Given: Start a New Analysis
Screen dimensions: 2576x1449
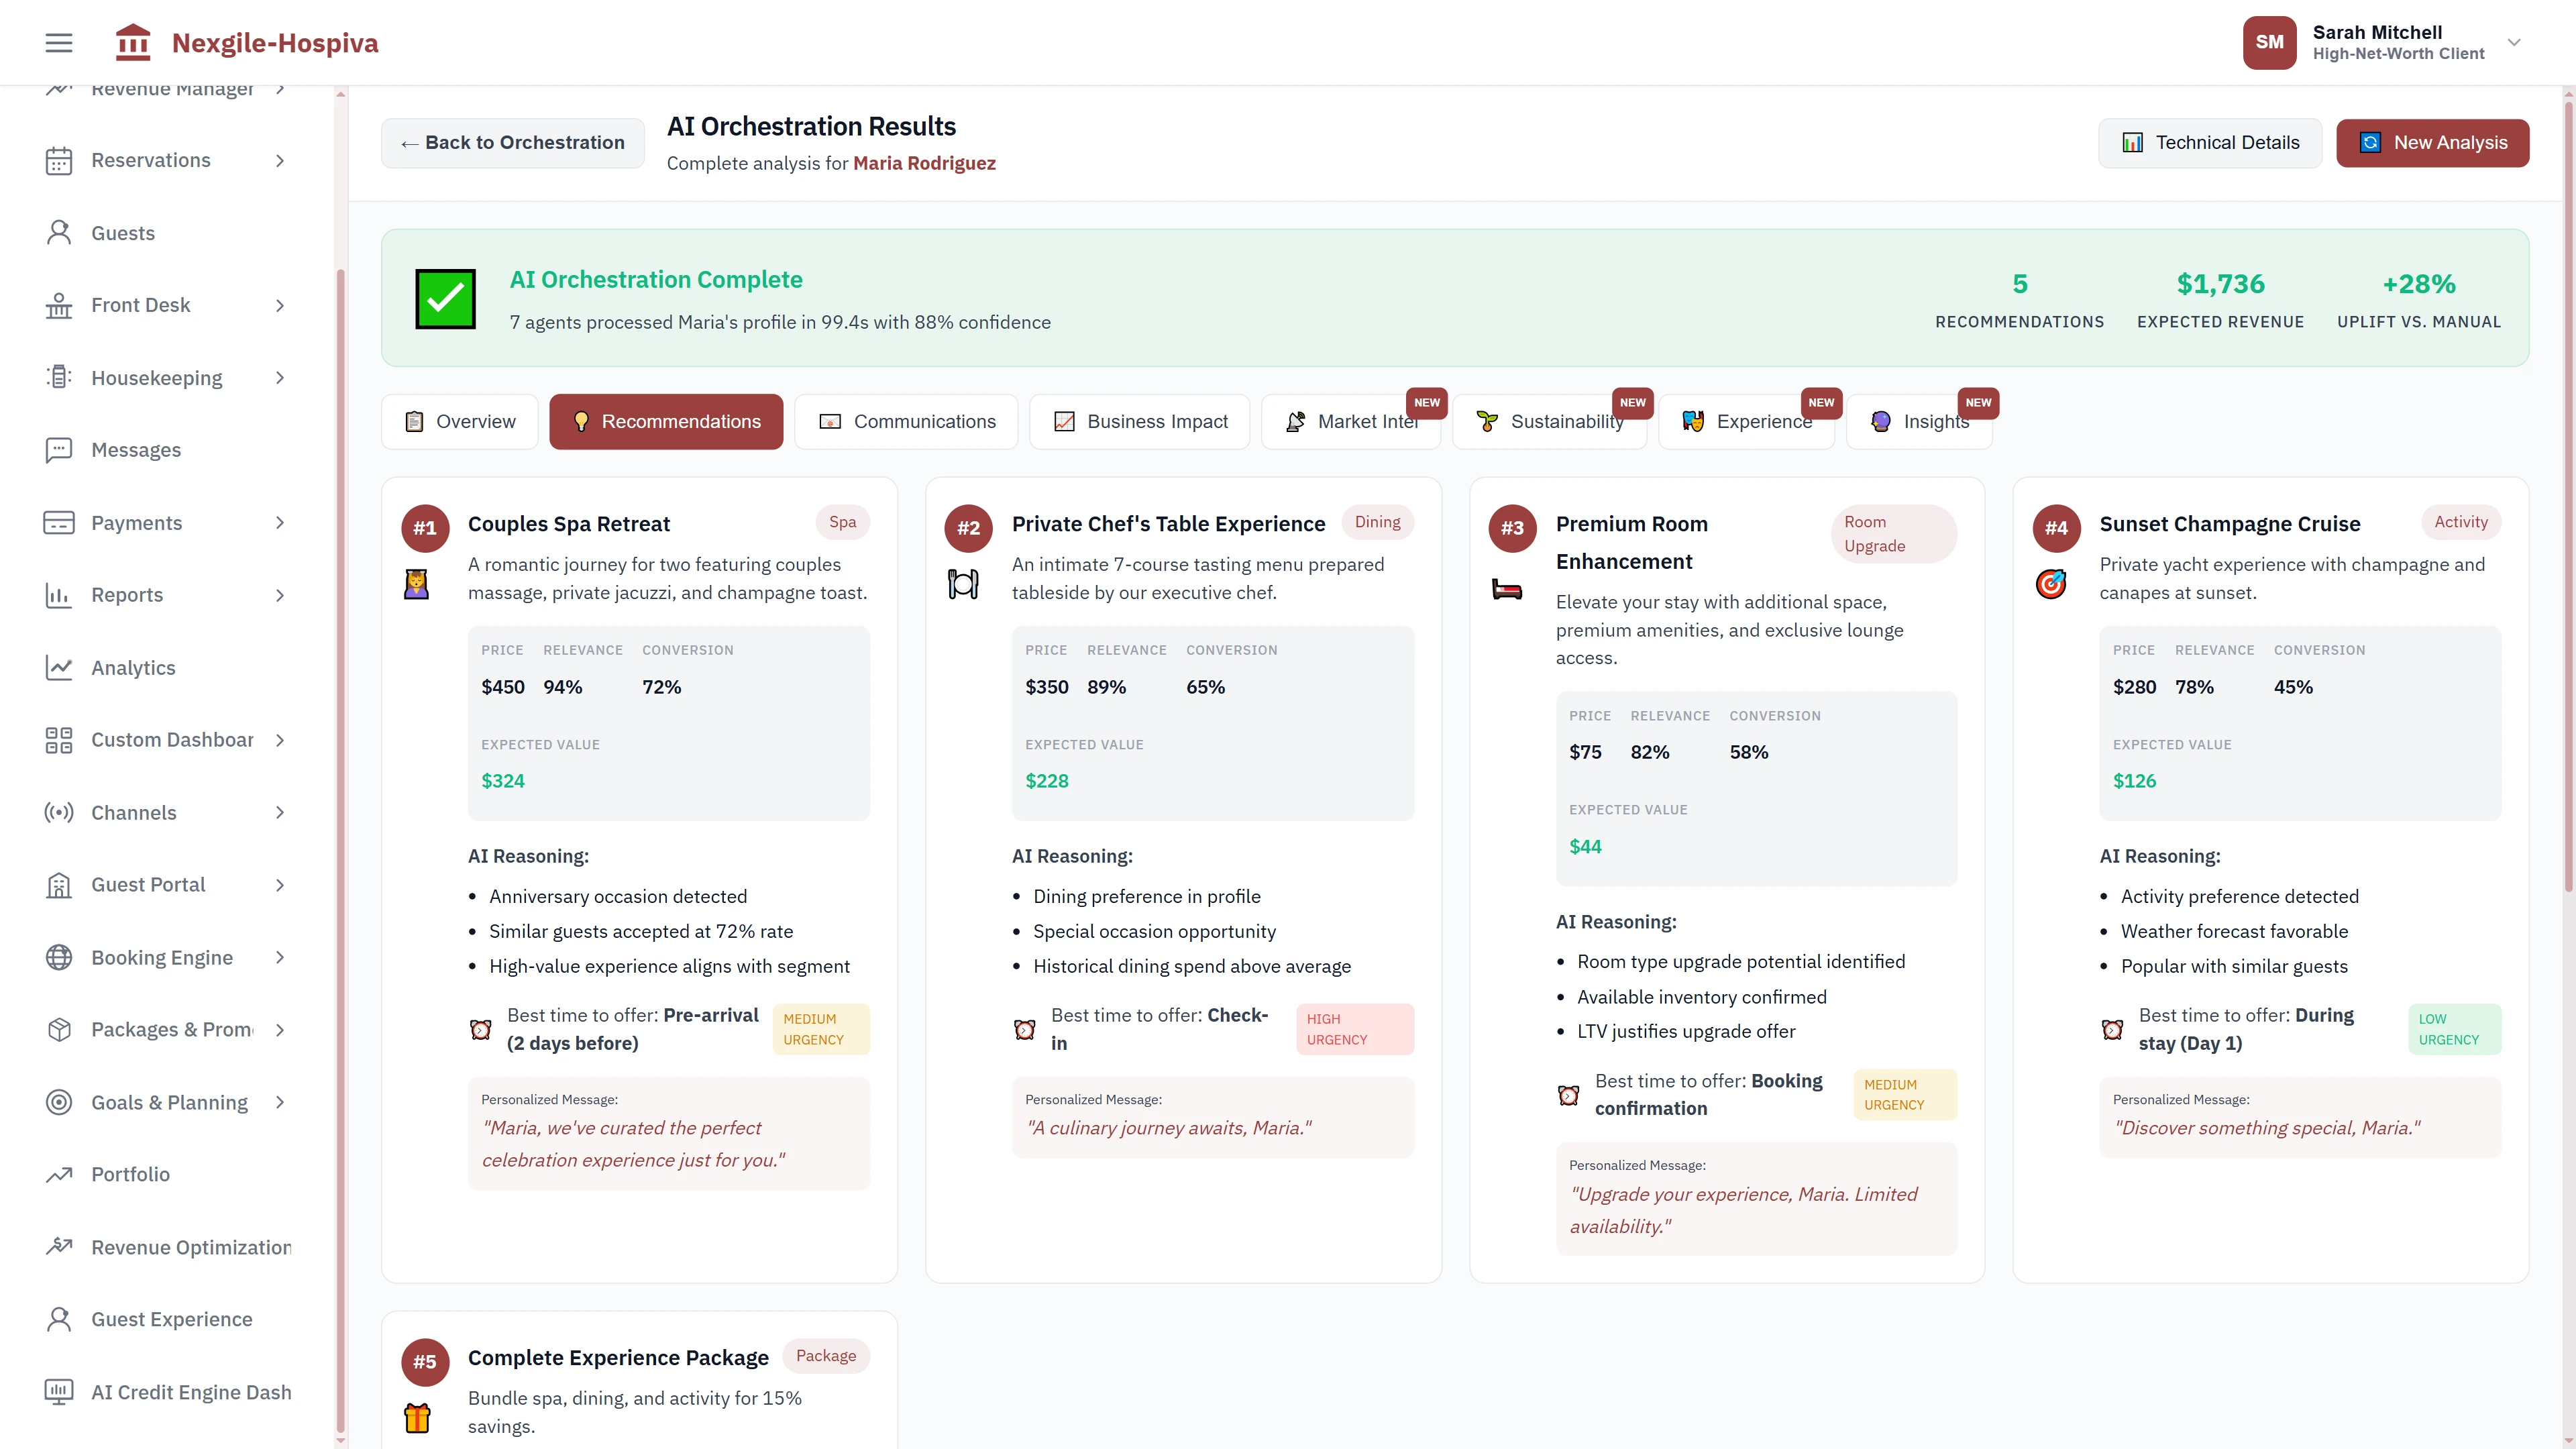Looking at the screenshot, I should click(x=2433, y=142).
